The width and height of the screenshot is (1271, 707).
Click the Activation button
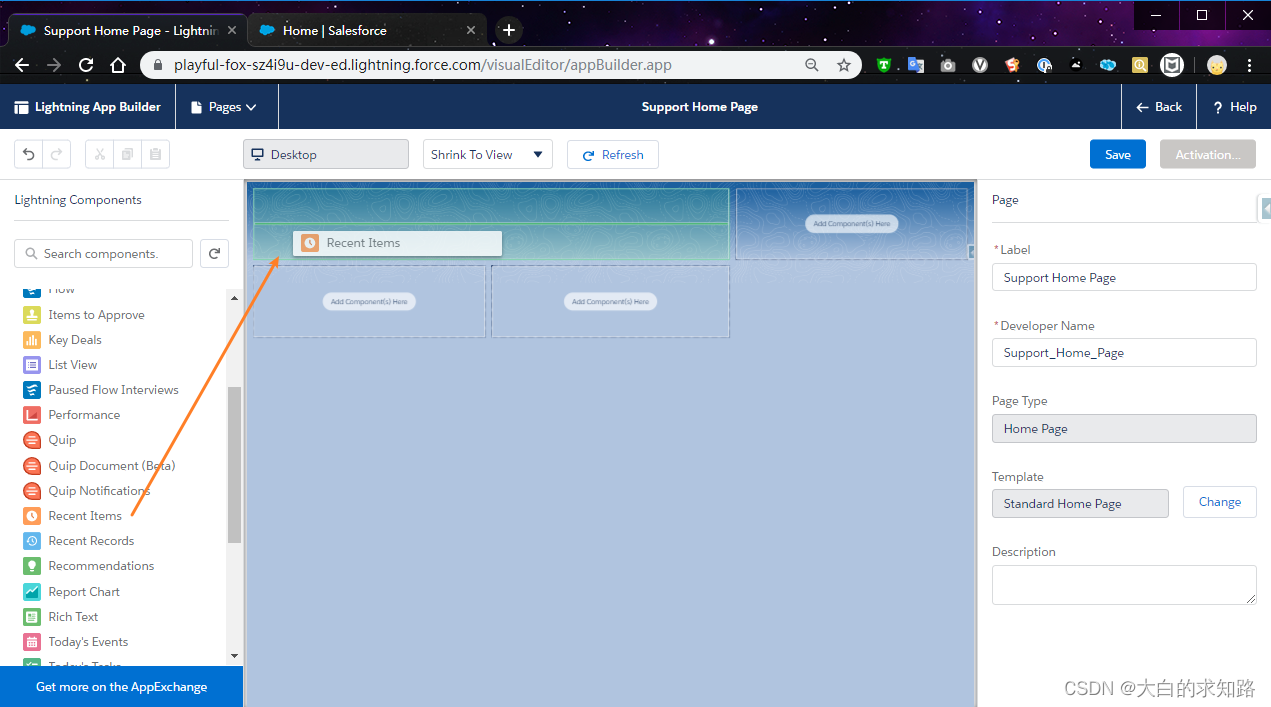1208,154
